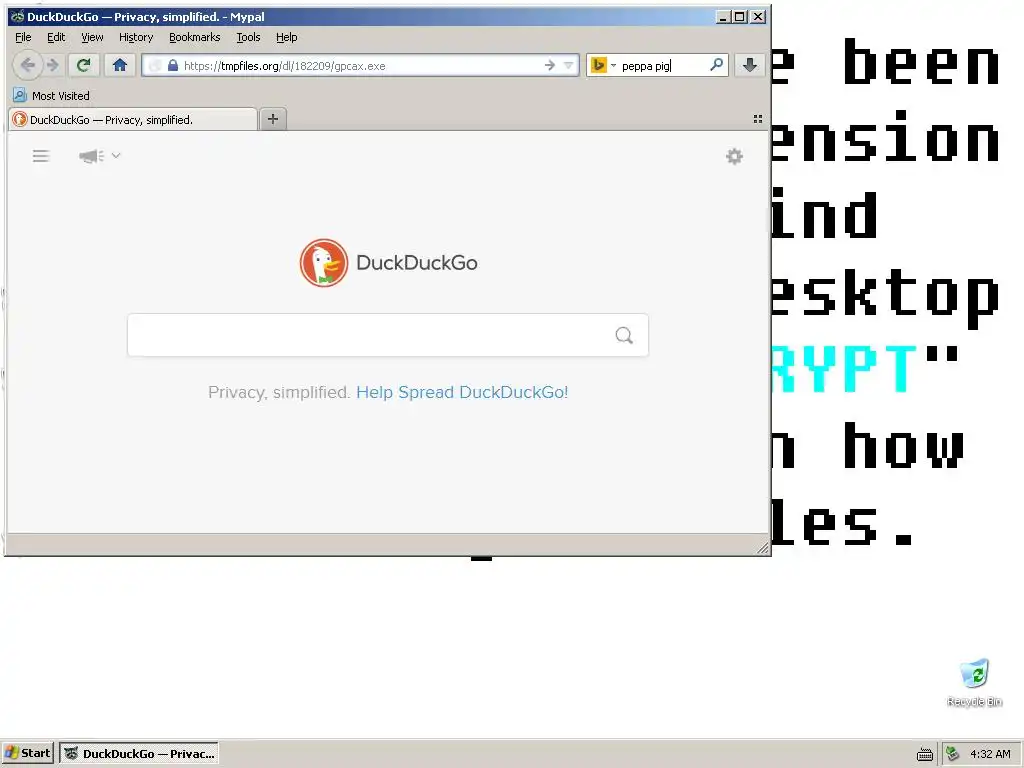1024x768 pixels.
Task: Click the URL text in the address bar
Action: tap(285, 65)
